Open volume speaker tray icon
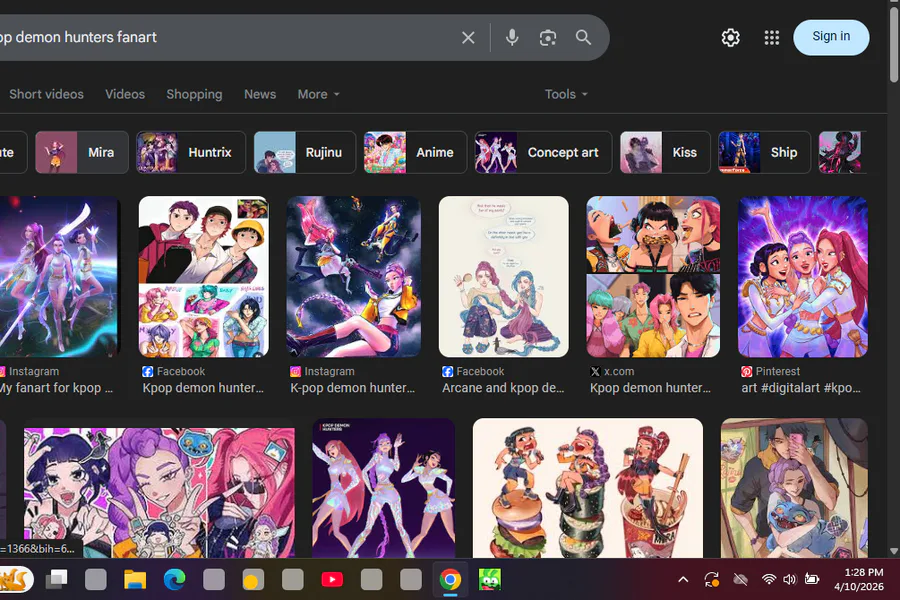Viewport: 900px width, 600px height. point(790,579)
